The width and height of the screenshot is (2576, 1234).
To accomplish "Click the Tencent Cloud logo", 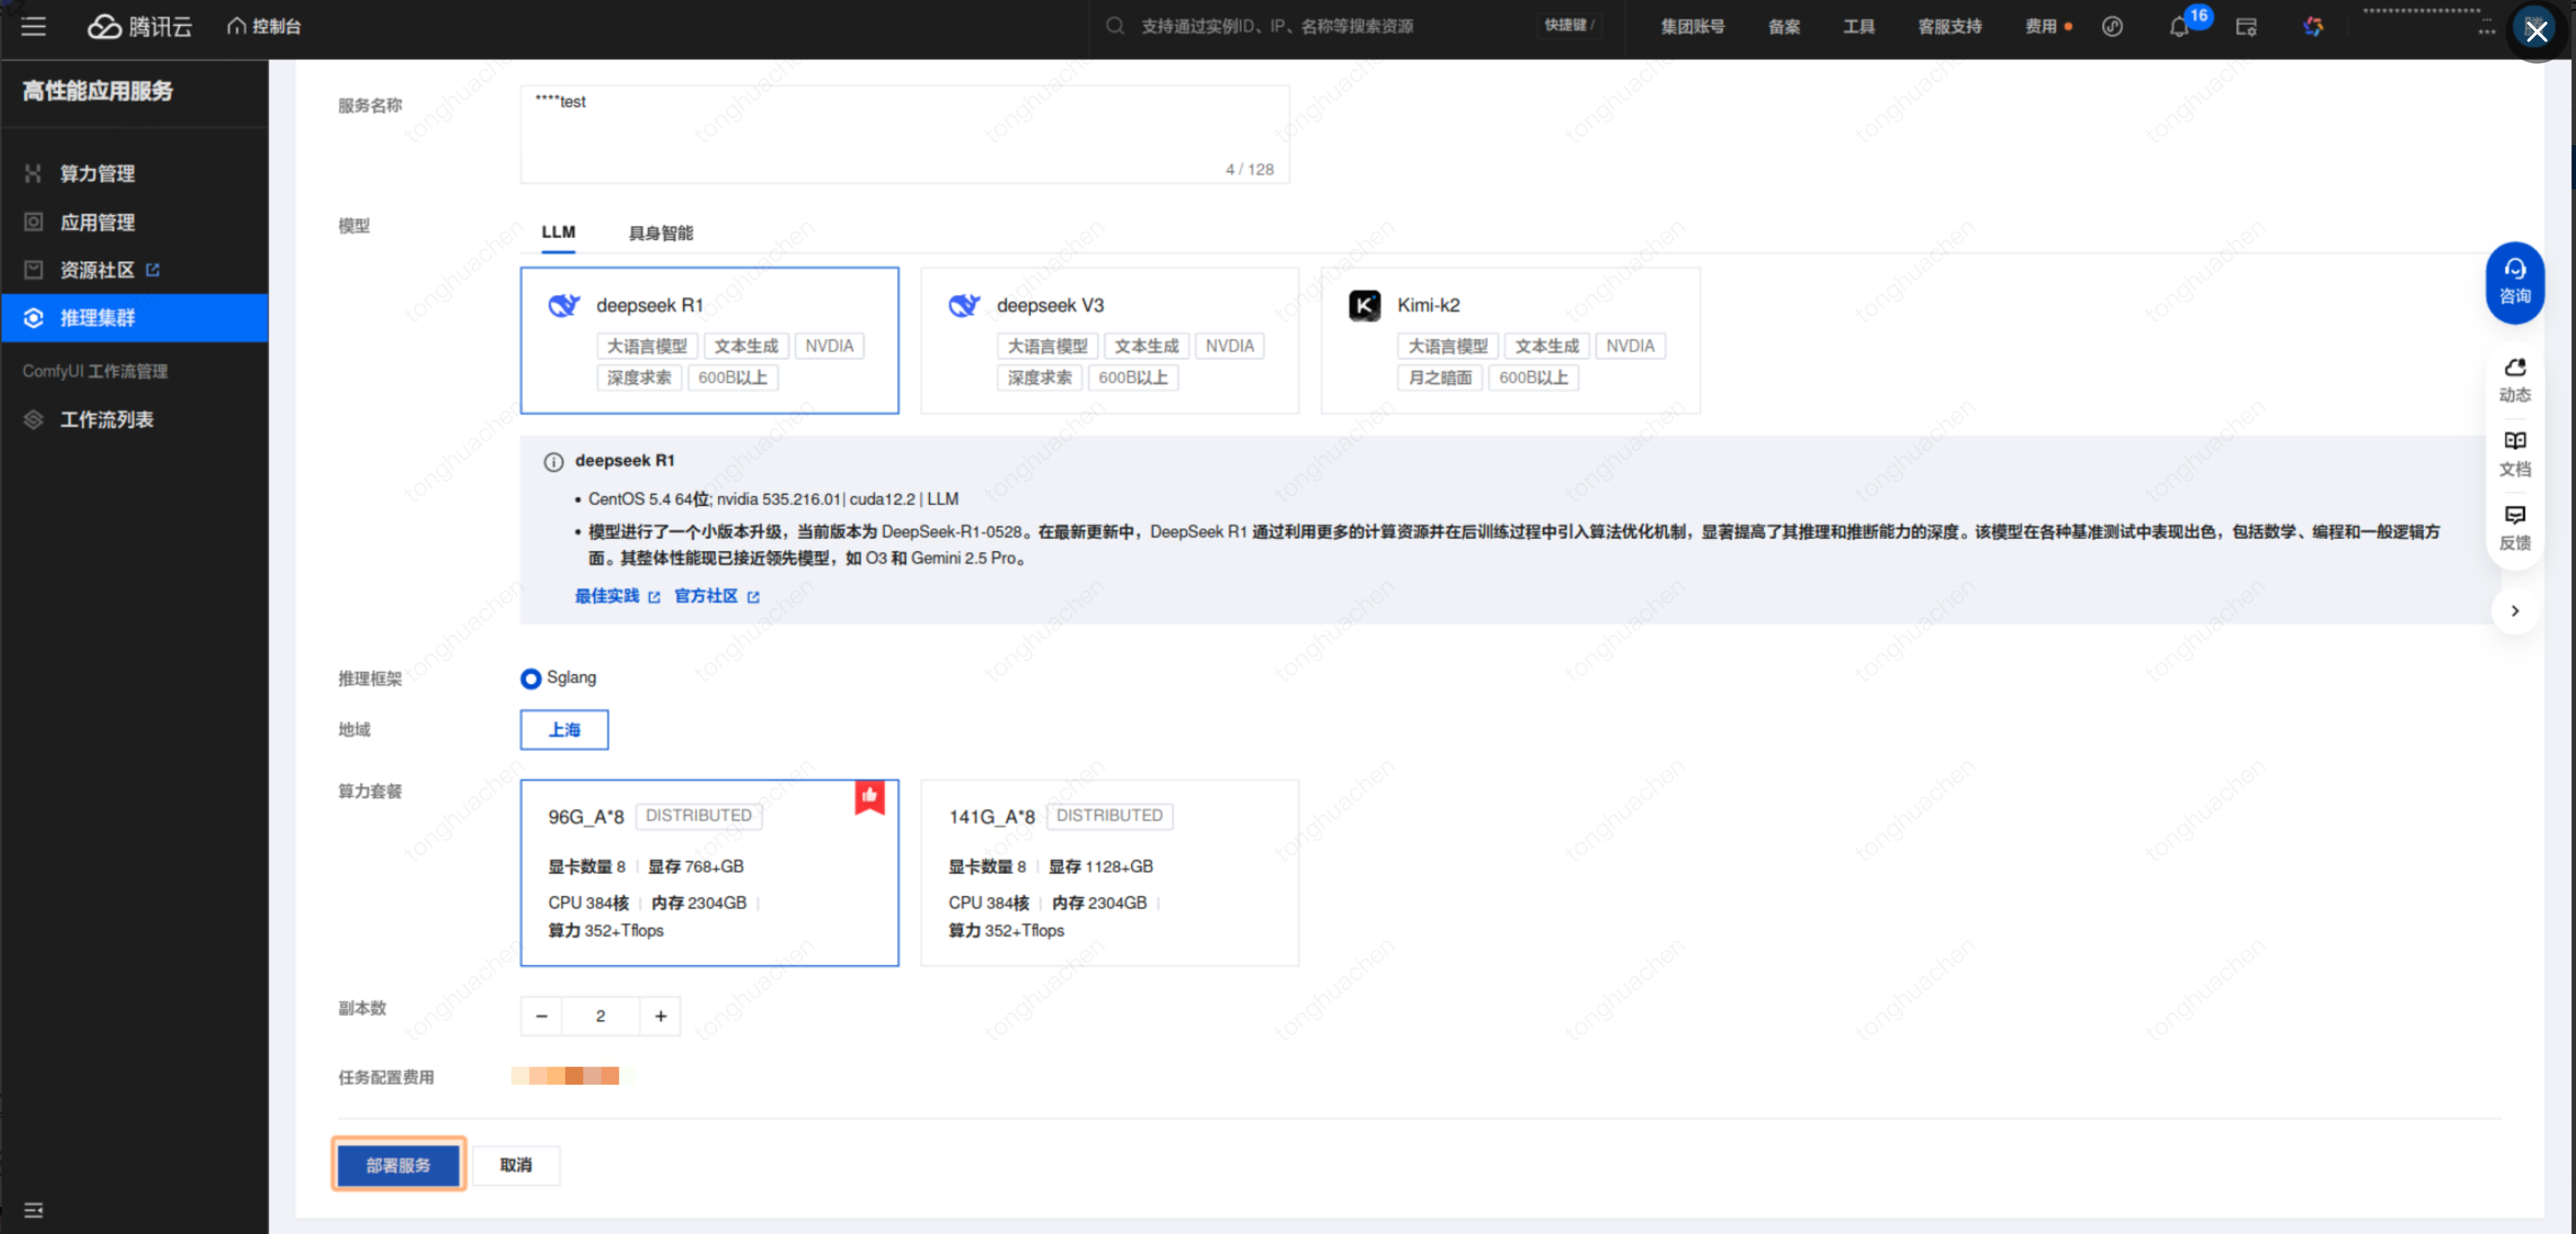I will click(139, 26).
